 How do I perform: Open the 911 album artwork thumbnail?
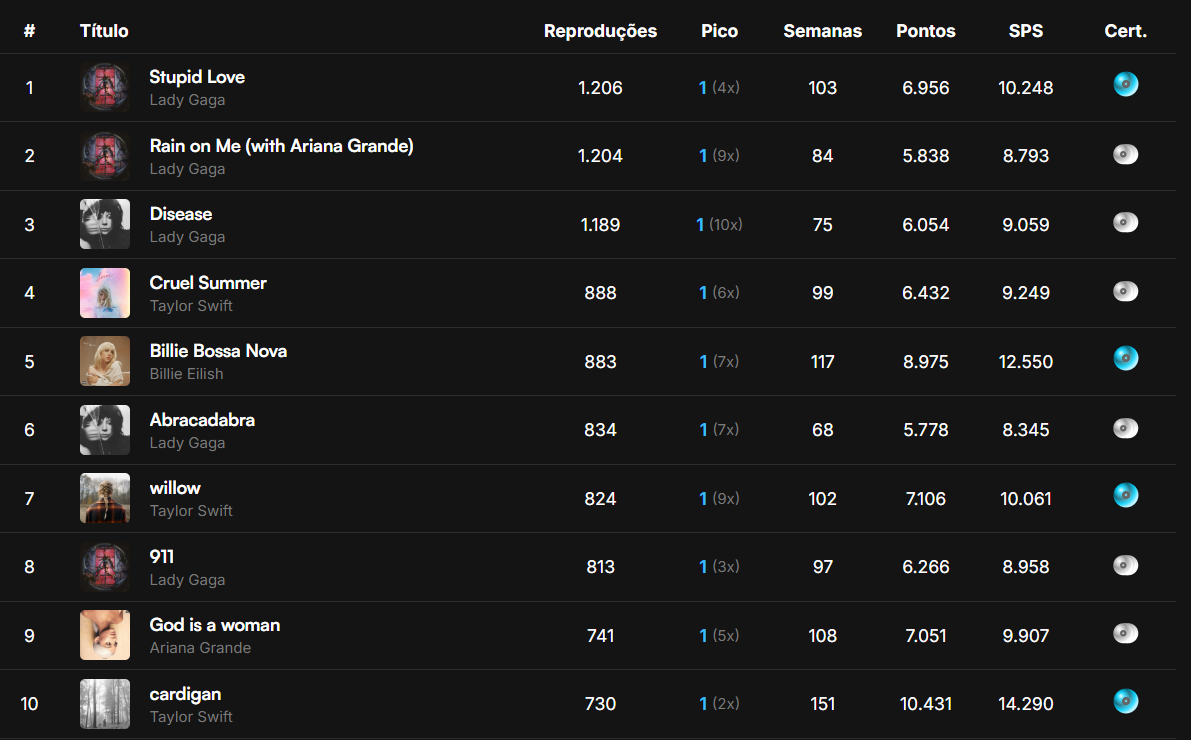tap(105, 567)
